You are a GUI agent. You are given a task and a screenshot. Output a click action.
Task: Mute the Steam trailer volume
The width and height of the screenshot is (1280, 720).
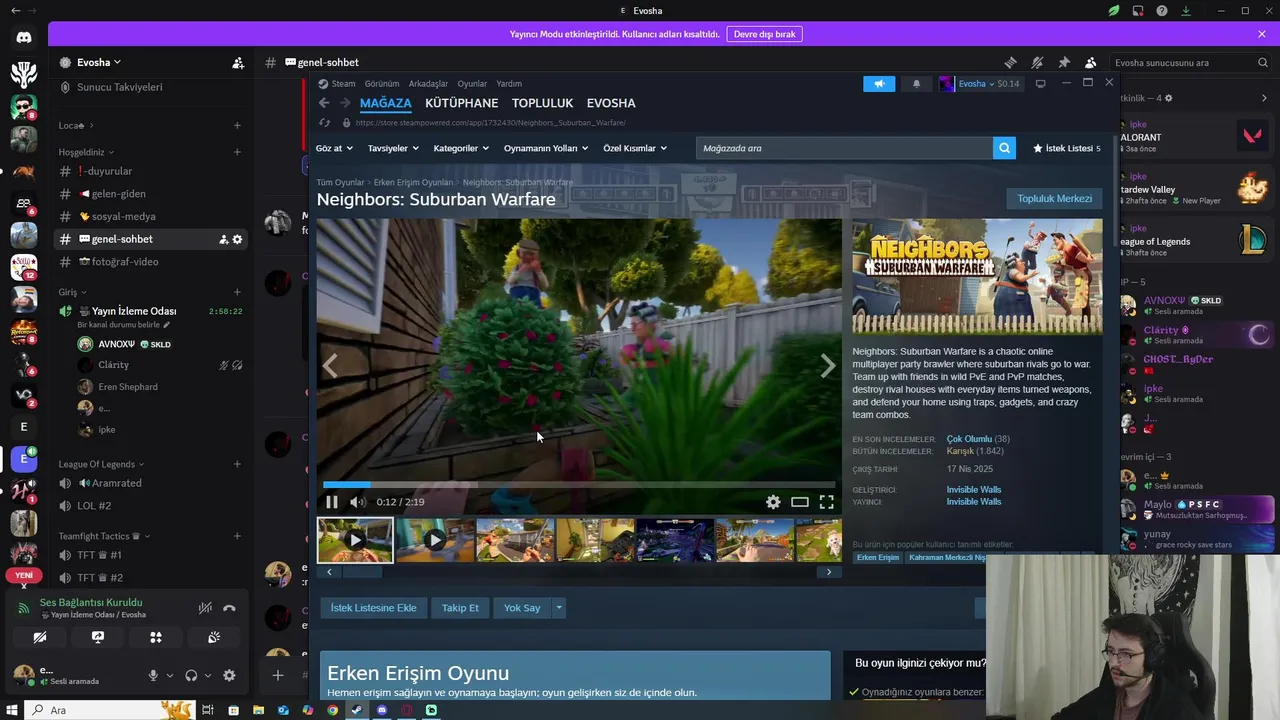click(357, 502)
